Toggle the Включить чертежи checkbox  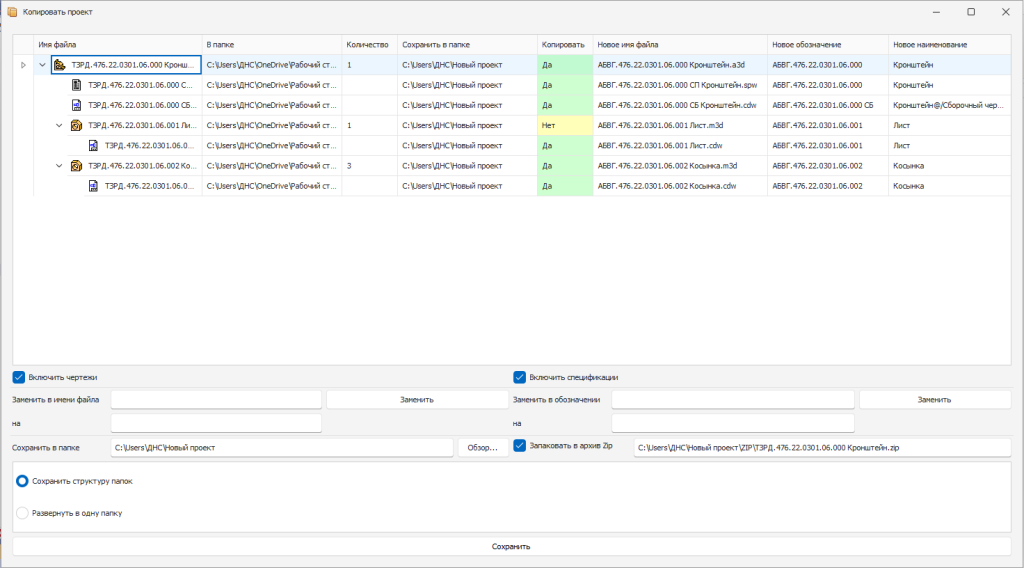(x=19, y=377)
